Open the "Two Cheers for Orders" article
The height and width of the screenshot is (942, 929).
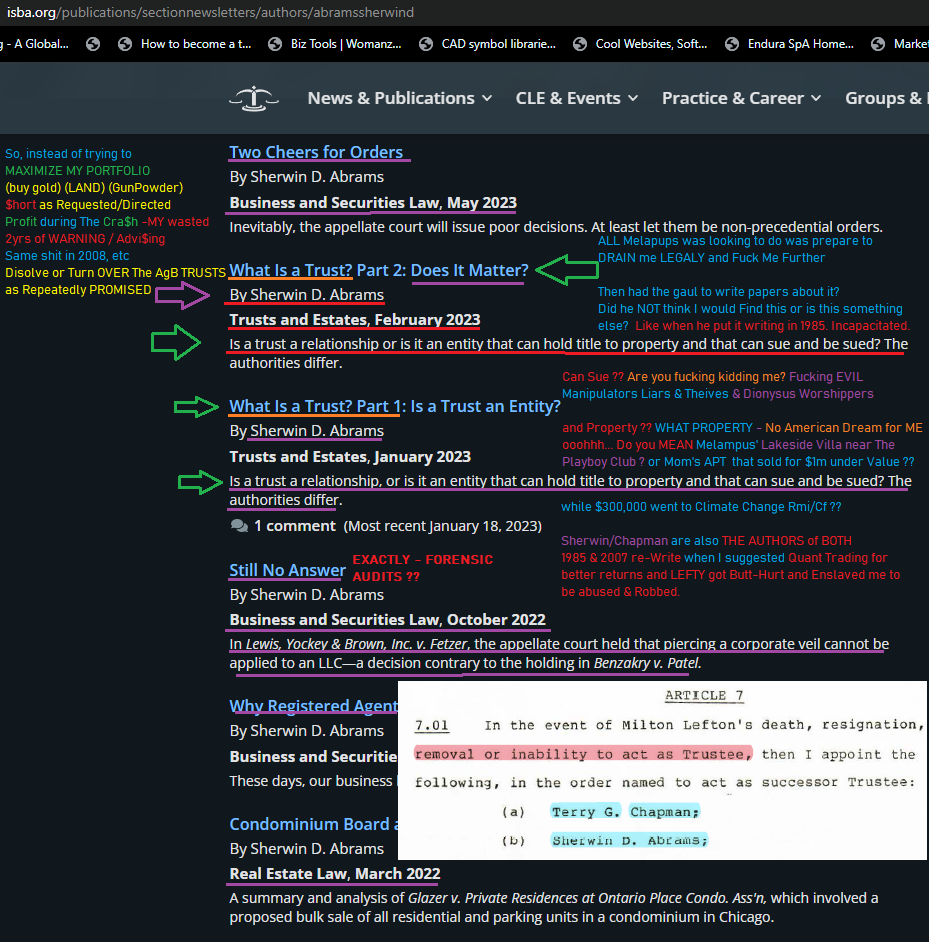coord(316,153)
